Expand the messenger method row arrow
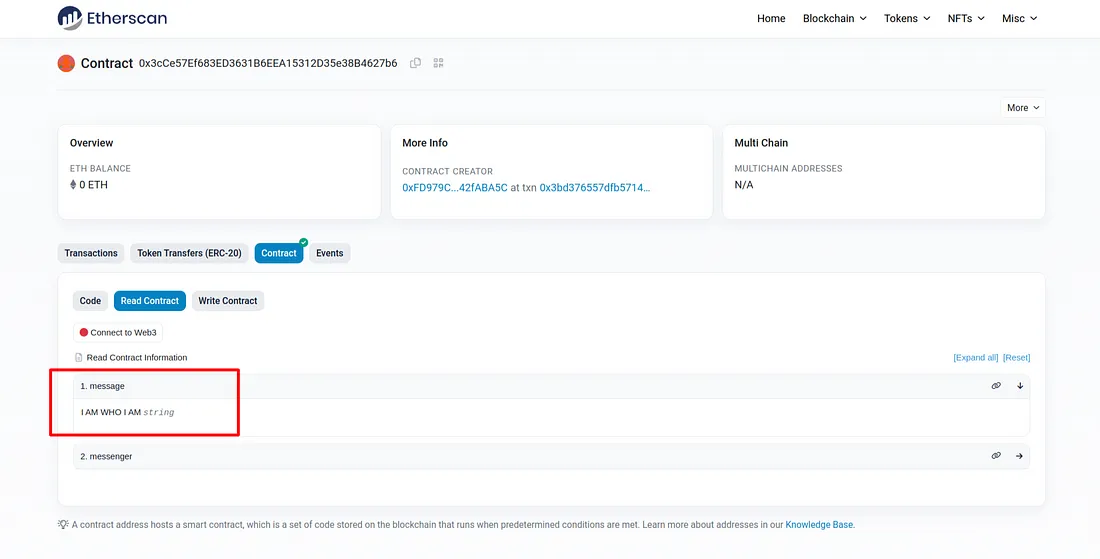 (x=1019, y=456)
